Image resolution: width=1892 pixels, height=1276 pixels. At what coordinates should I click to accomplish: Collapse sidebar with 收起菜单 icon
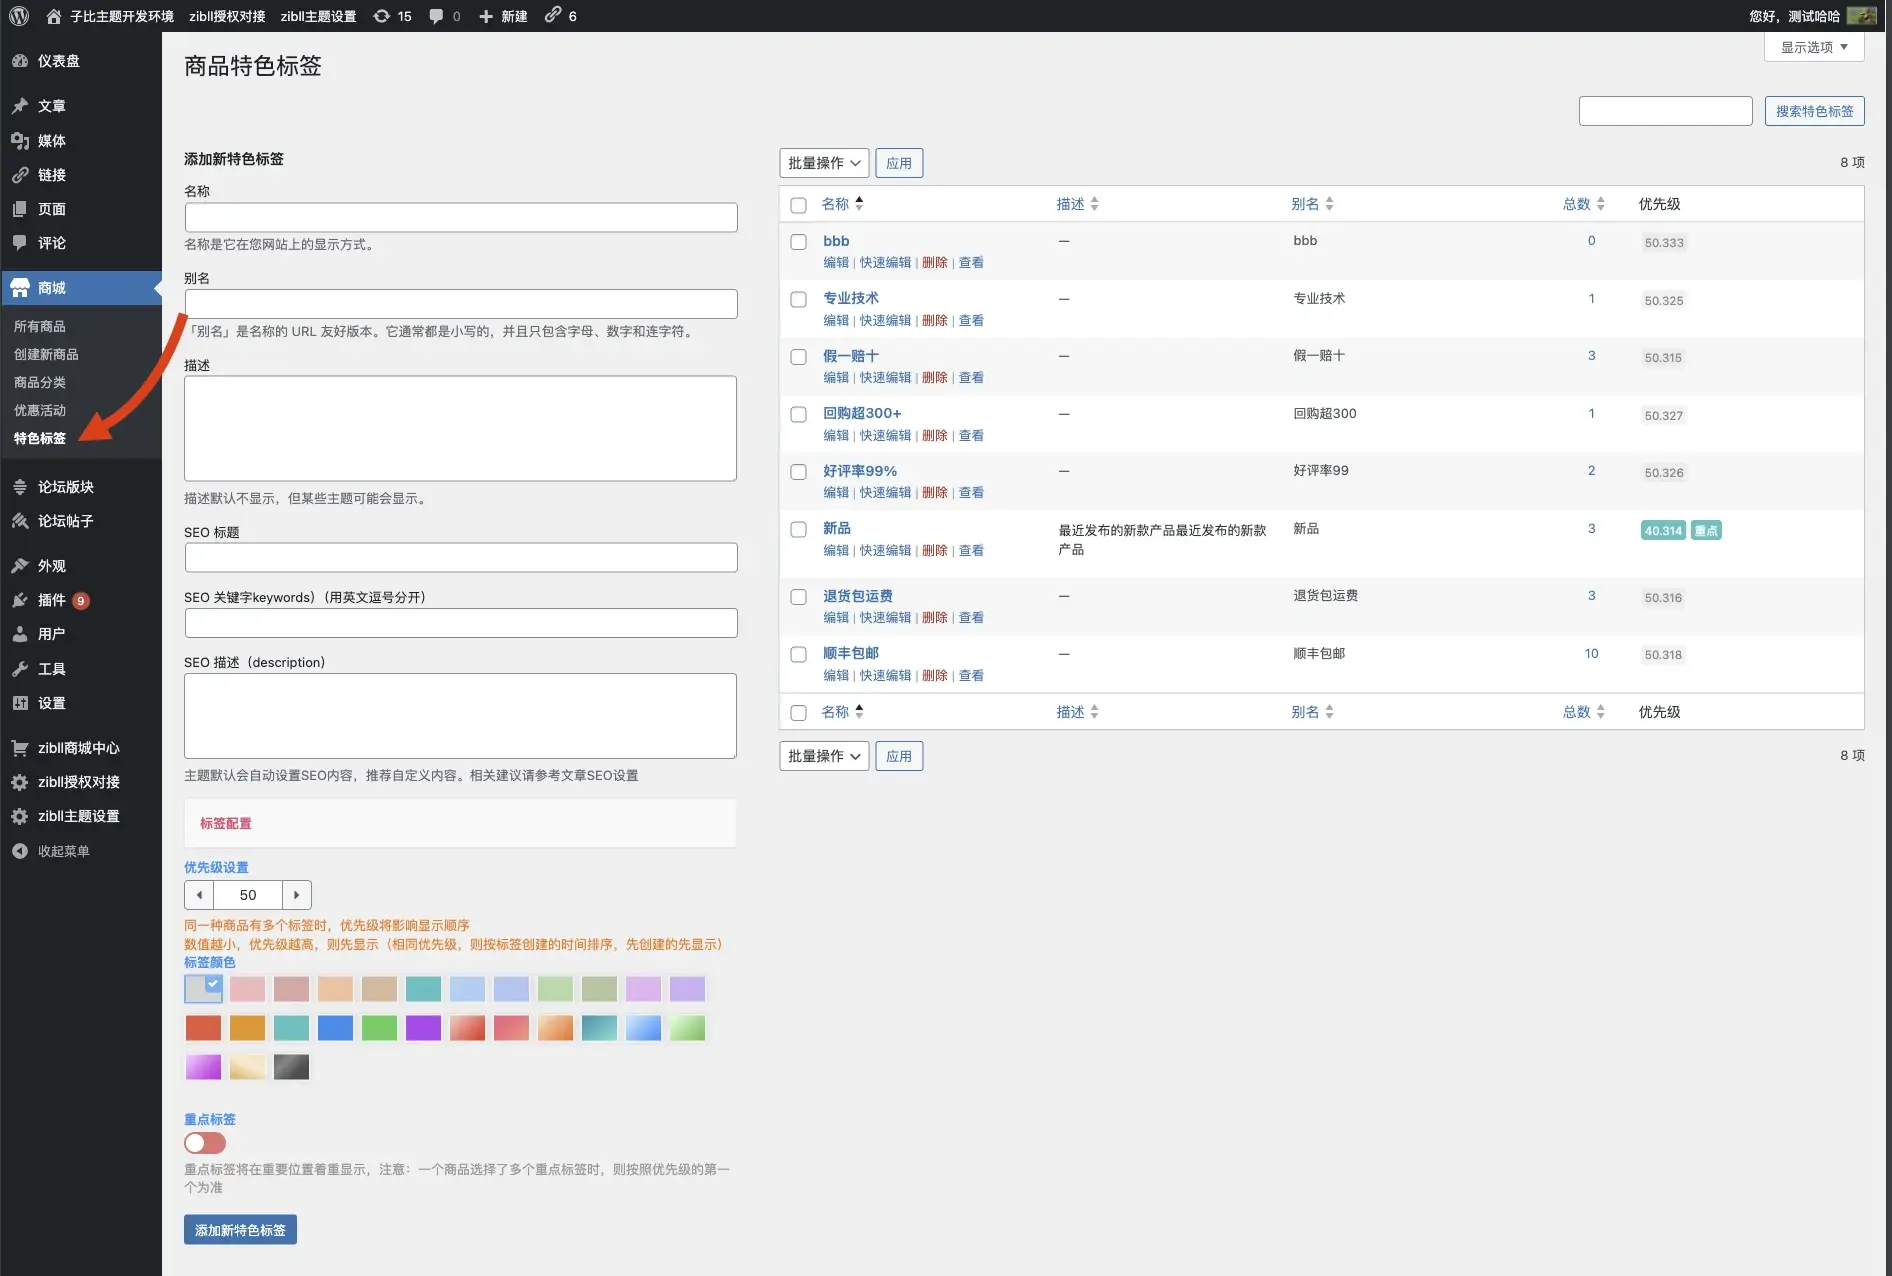pos(20,851)
